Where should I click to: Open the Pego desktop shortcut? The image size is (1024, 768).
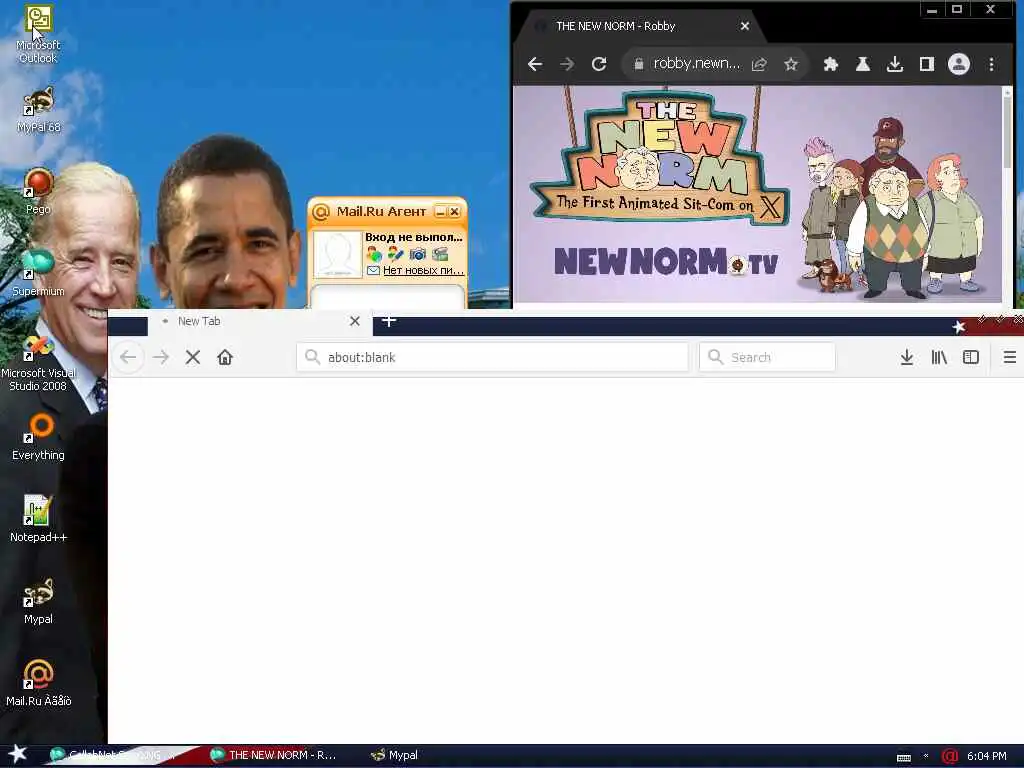[x=38, y=191]
